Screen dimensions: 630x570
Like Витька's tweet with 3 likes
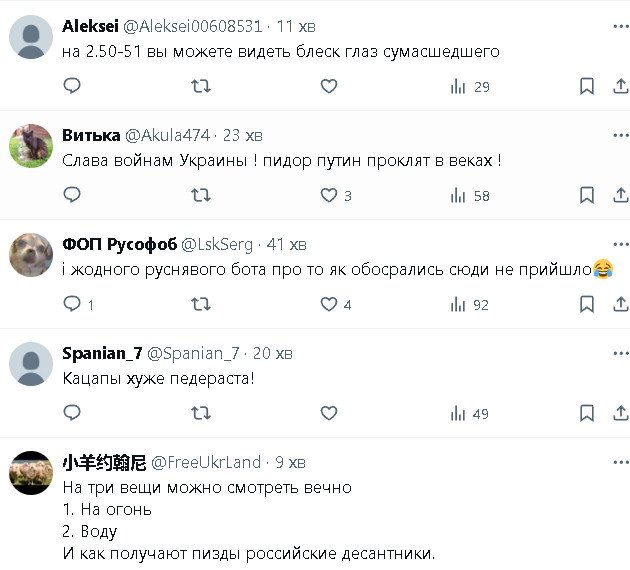(x=328, y=196)
